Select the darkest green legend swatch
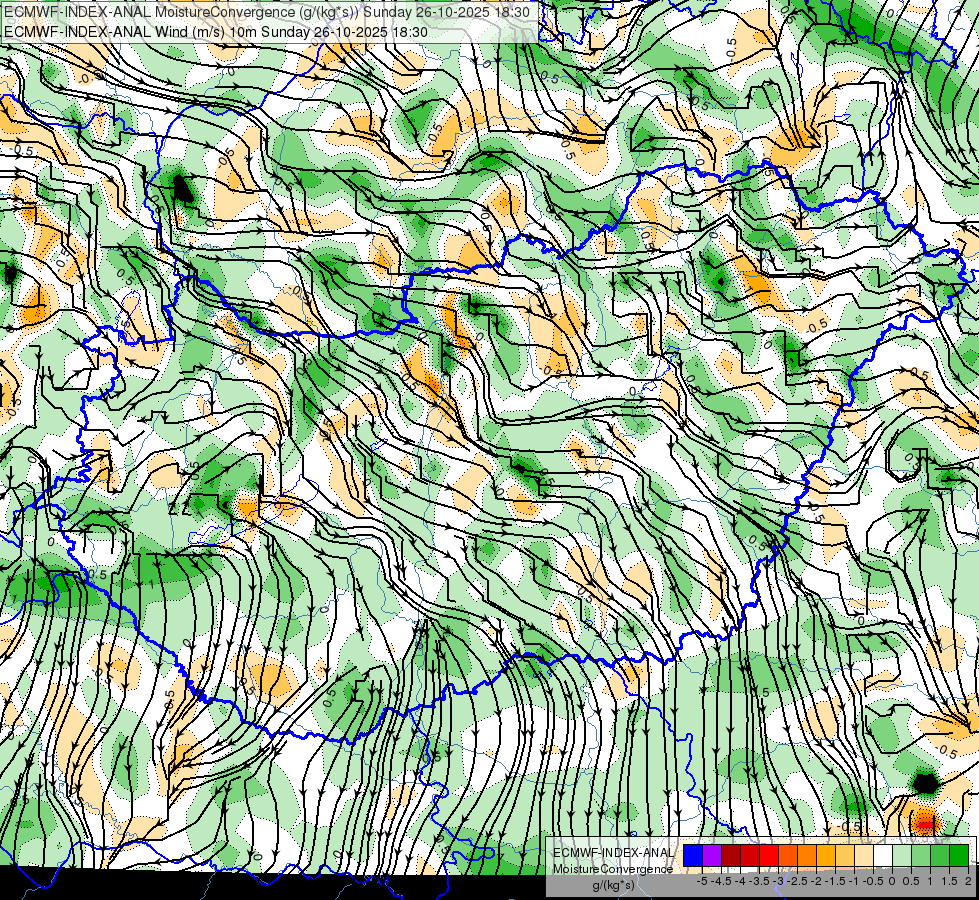979x900 pixels. pos(959,855)
